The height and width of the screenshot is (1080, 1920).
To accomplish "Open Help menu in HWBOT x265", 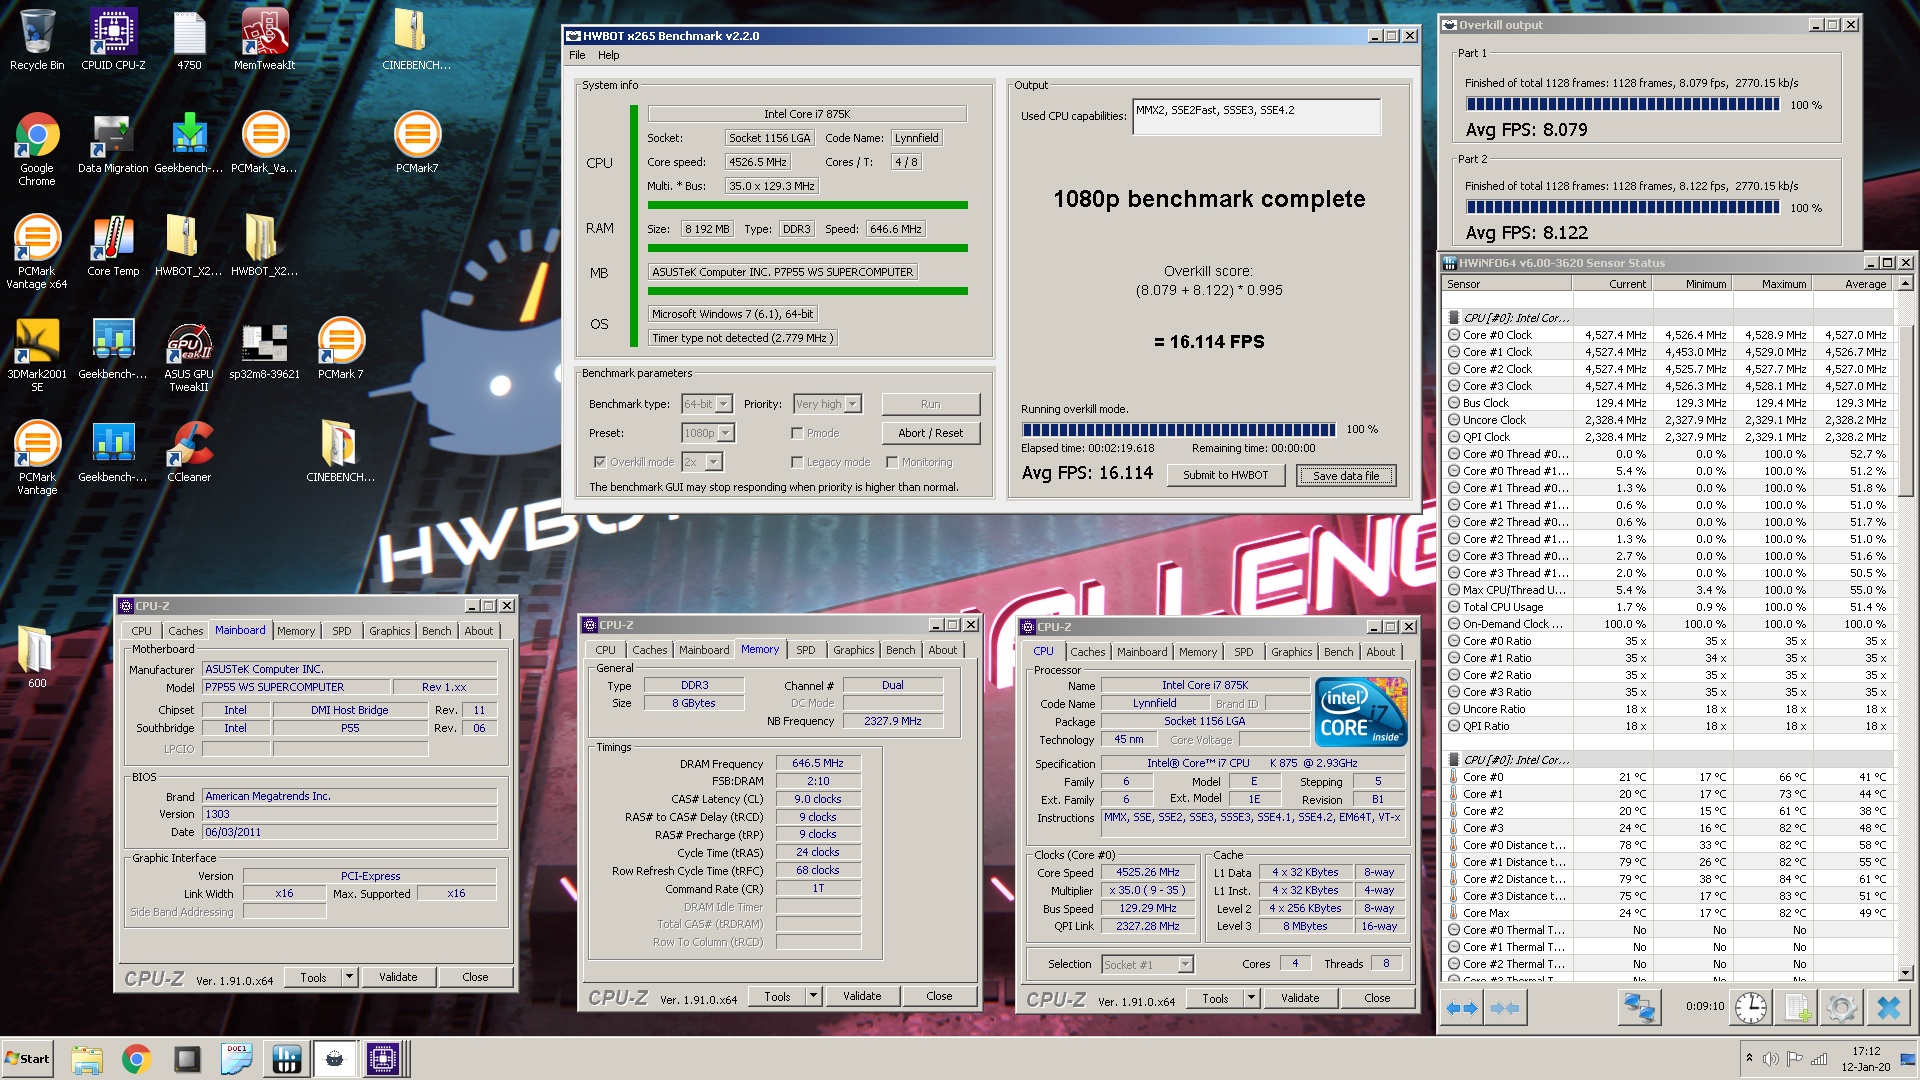I will pos(609,55).
